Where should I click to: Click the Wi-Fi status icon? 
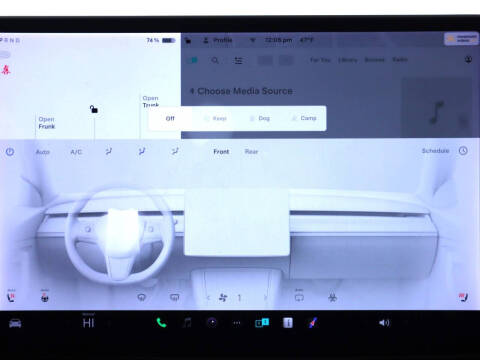pyautogui.click(x=253, y=40)
